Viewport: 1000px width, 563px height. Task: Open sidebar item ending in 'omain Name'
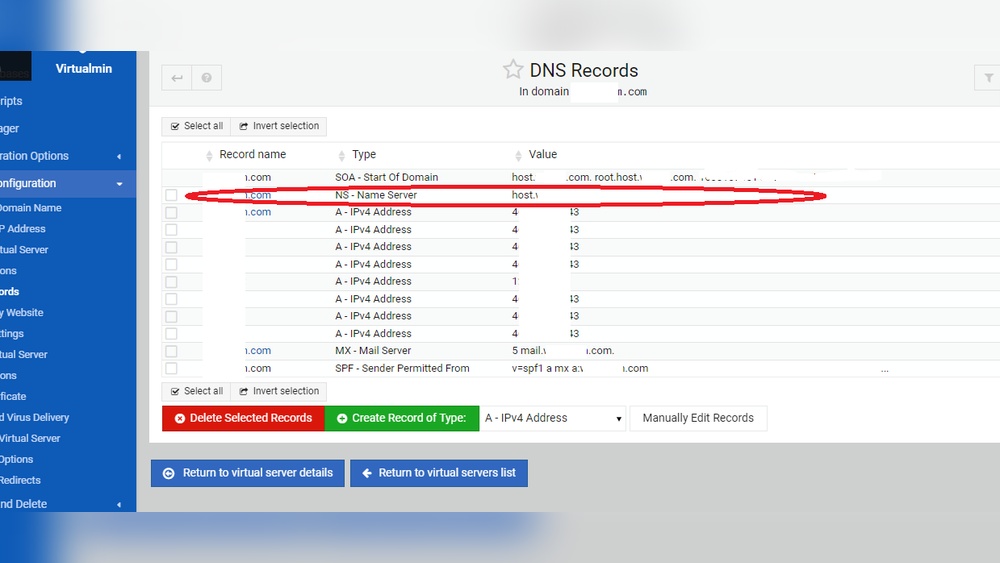pos(31,208)
